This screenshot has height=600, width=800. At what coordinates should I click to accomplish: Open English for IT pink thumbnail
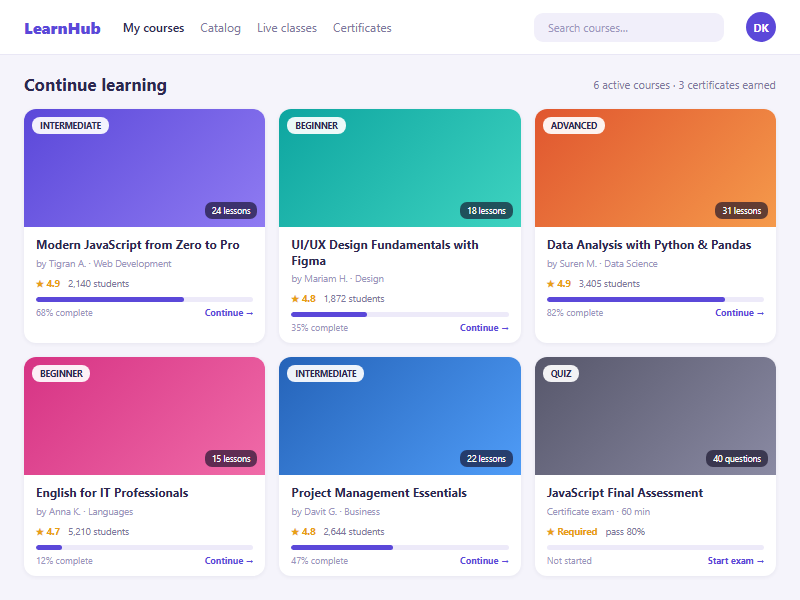click(144, 416)
